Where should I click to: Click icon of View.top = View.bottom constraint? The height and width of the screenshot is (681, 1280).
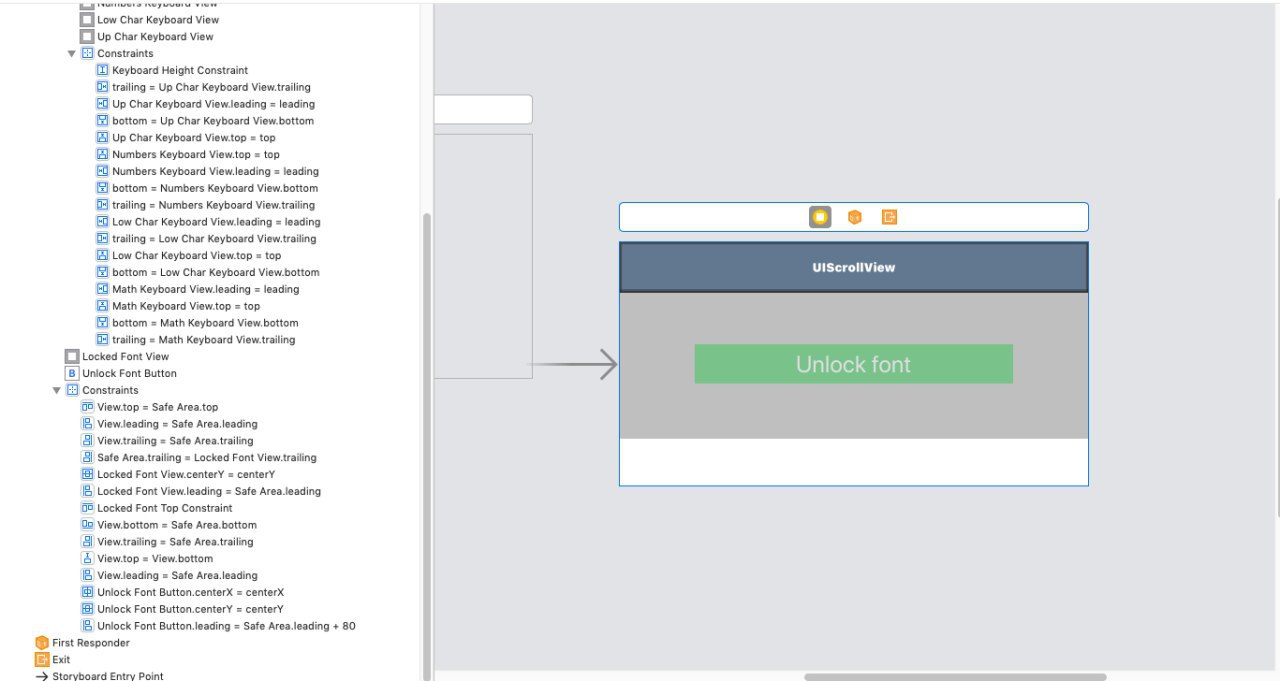point(88,559)
